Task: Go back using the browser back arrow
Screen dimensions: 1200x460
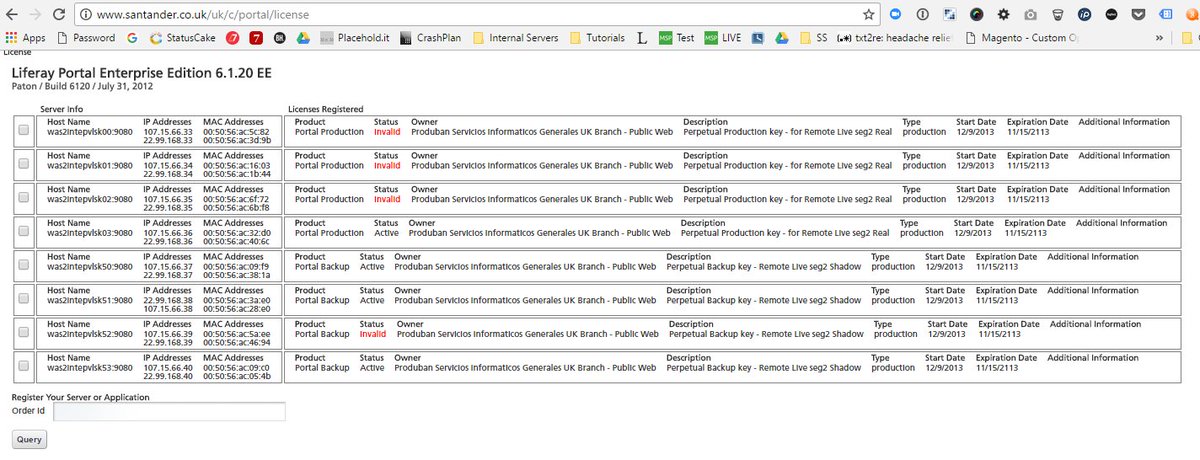Action: [x=11, y=15]
